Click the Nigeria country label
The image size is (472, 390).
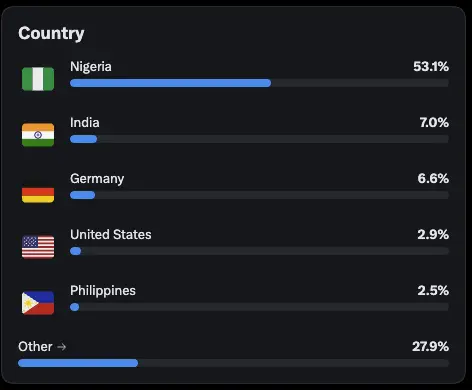(91, 67)
